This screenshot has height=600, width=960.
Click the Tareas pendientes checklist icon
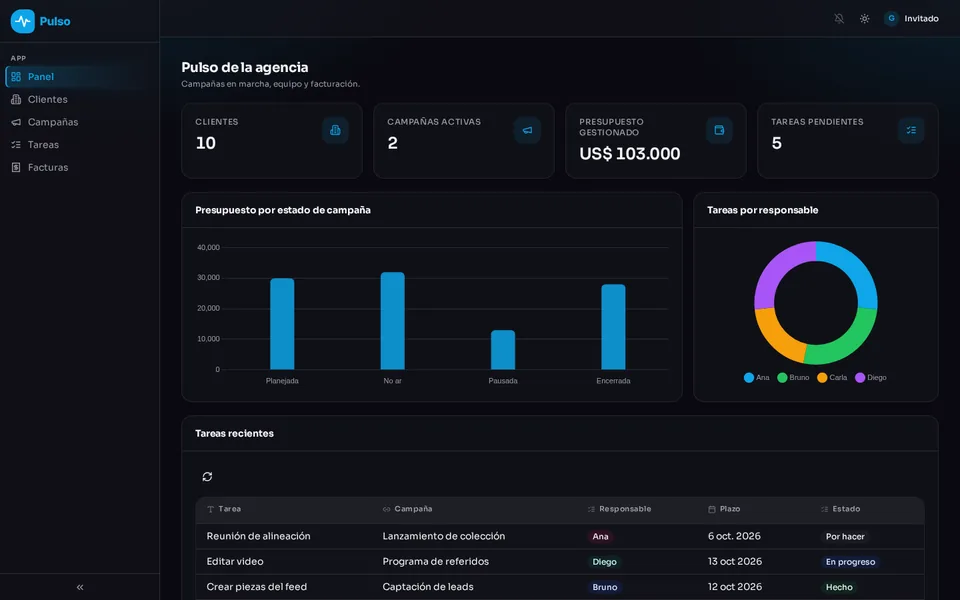[x=911, y=130]
